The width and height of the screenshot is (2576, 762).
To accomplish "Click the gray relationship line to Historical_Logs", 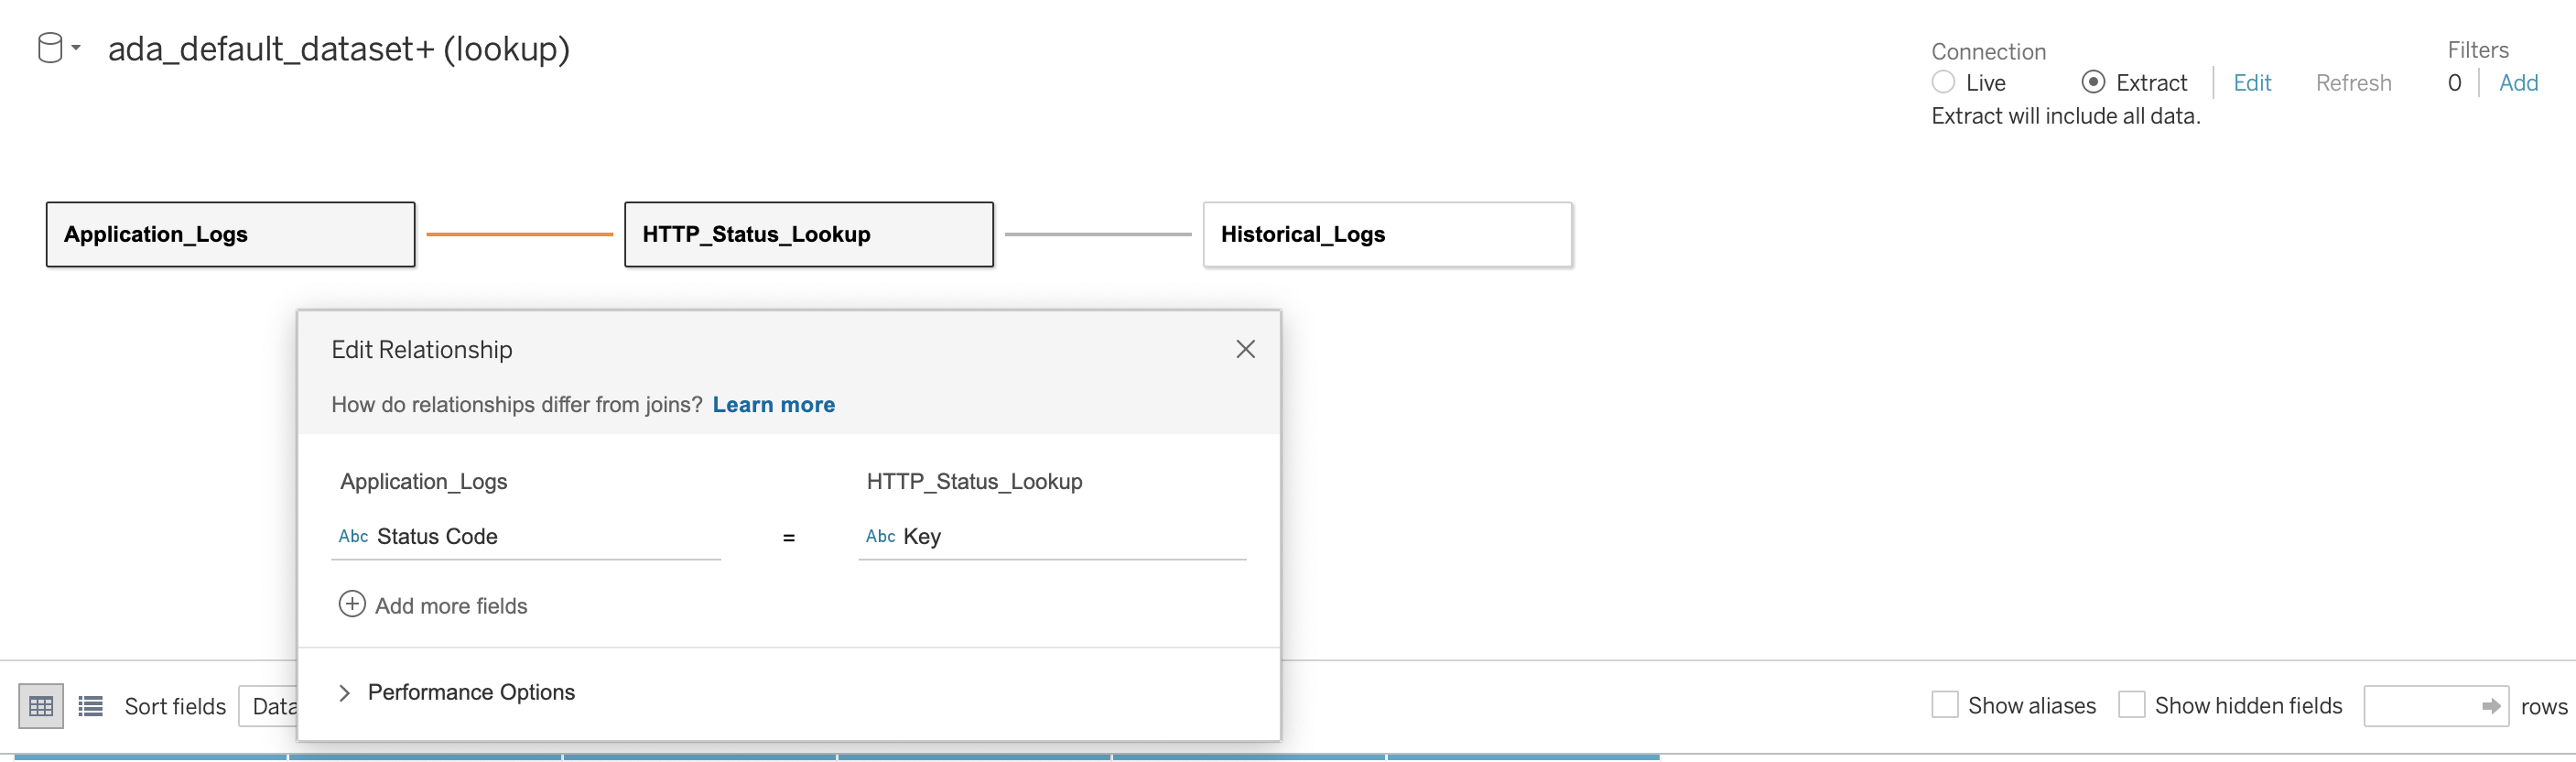I will pos(1098,235).
